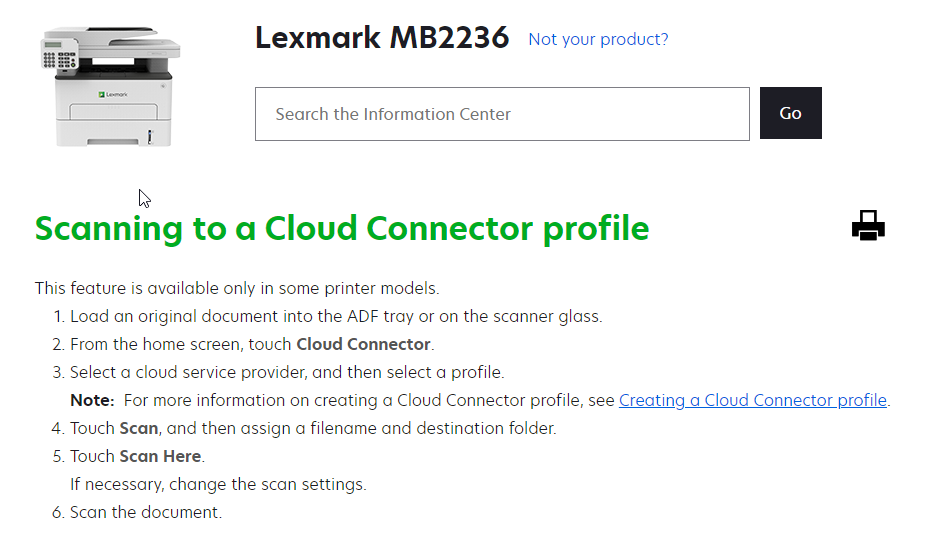Click step 6 Scan the document

[145, 512]
